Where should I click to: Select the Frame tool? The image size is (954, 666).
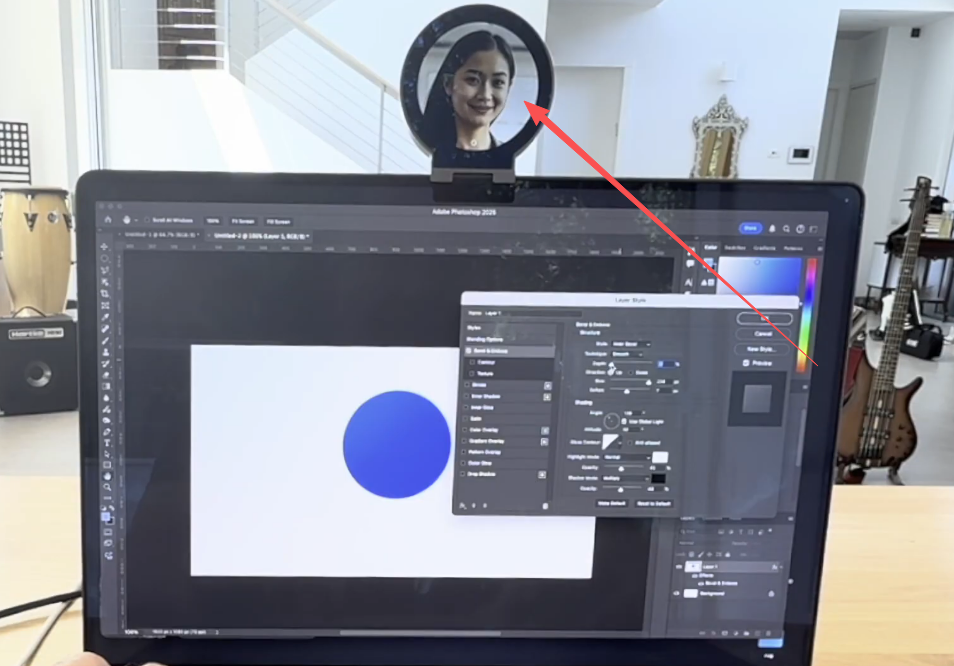point(105,305)
